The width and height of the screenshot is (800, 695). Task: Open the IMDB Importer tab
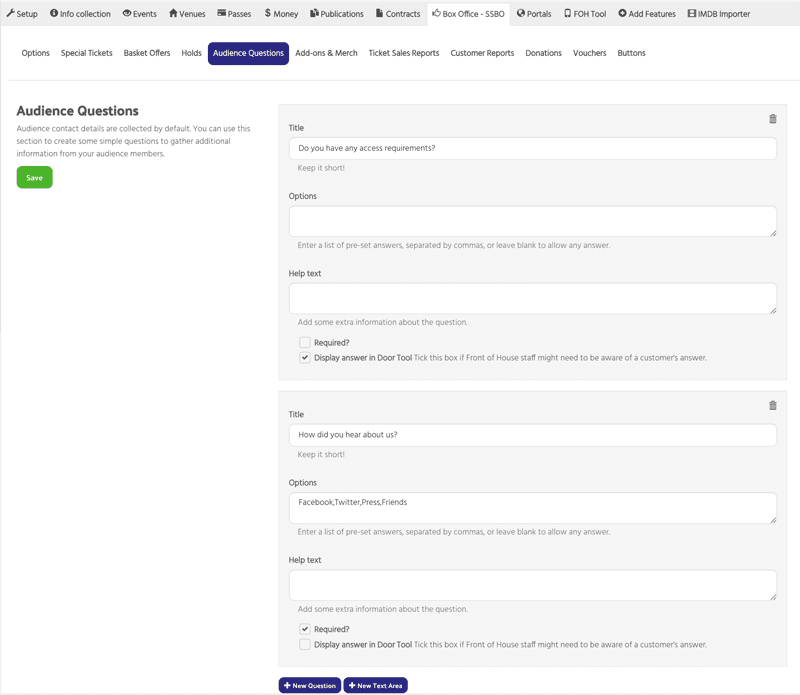tap(719, 14)
